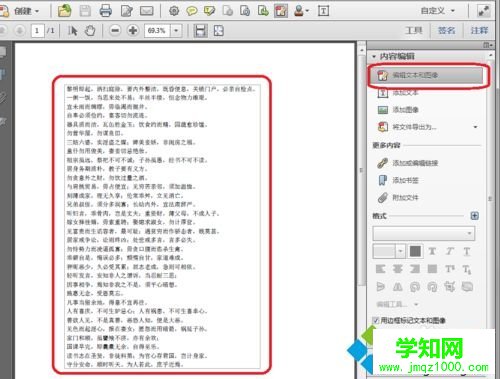The image size is (500, 379).
Task: Print the document using printer icon
Action: coord(106,11)
